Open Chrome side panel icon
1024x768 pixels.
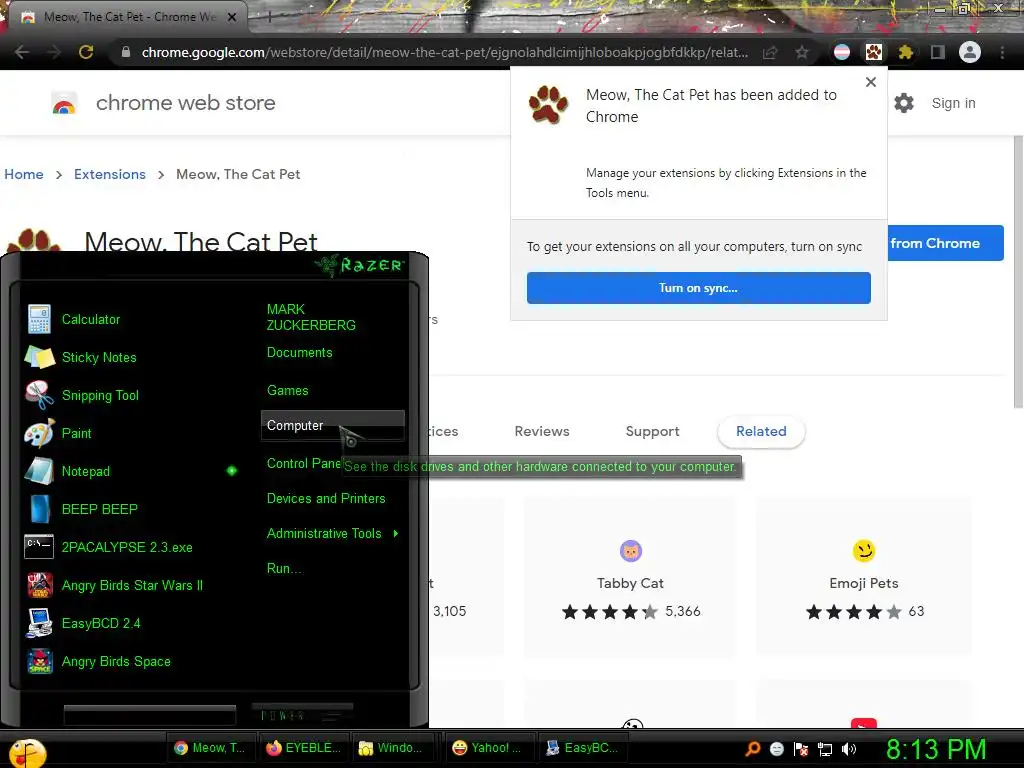click(x=938, y=52)
